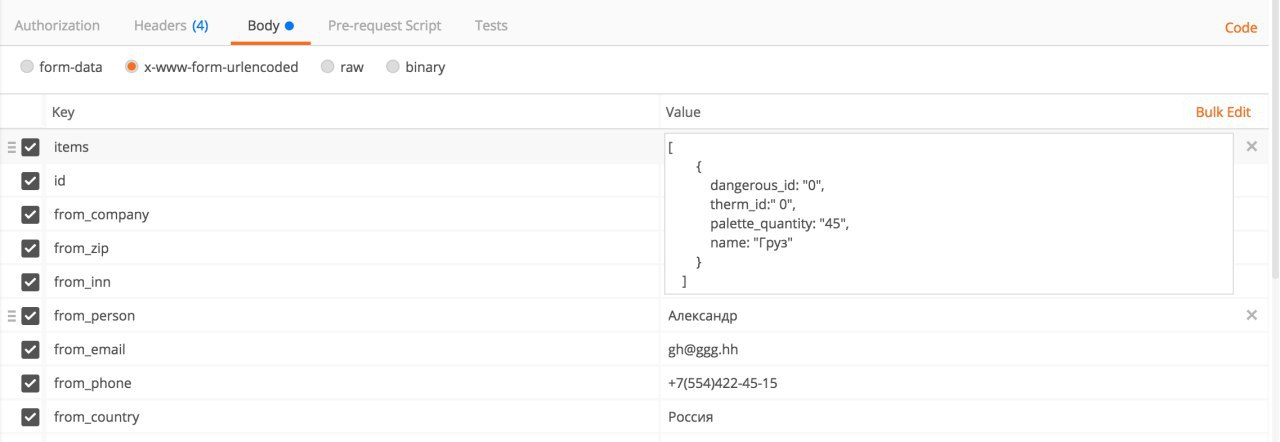Open the Headers (4) tab
1280x442 pixels.
pyautogui.click(x=171, y=25)
